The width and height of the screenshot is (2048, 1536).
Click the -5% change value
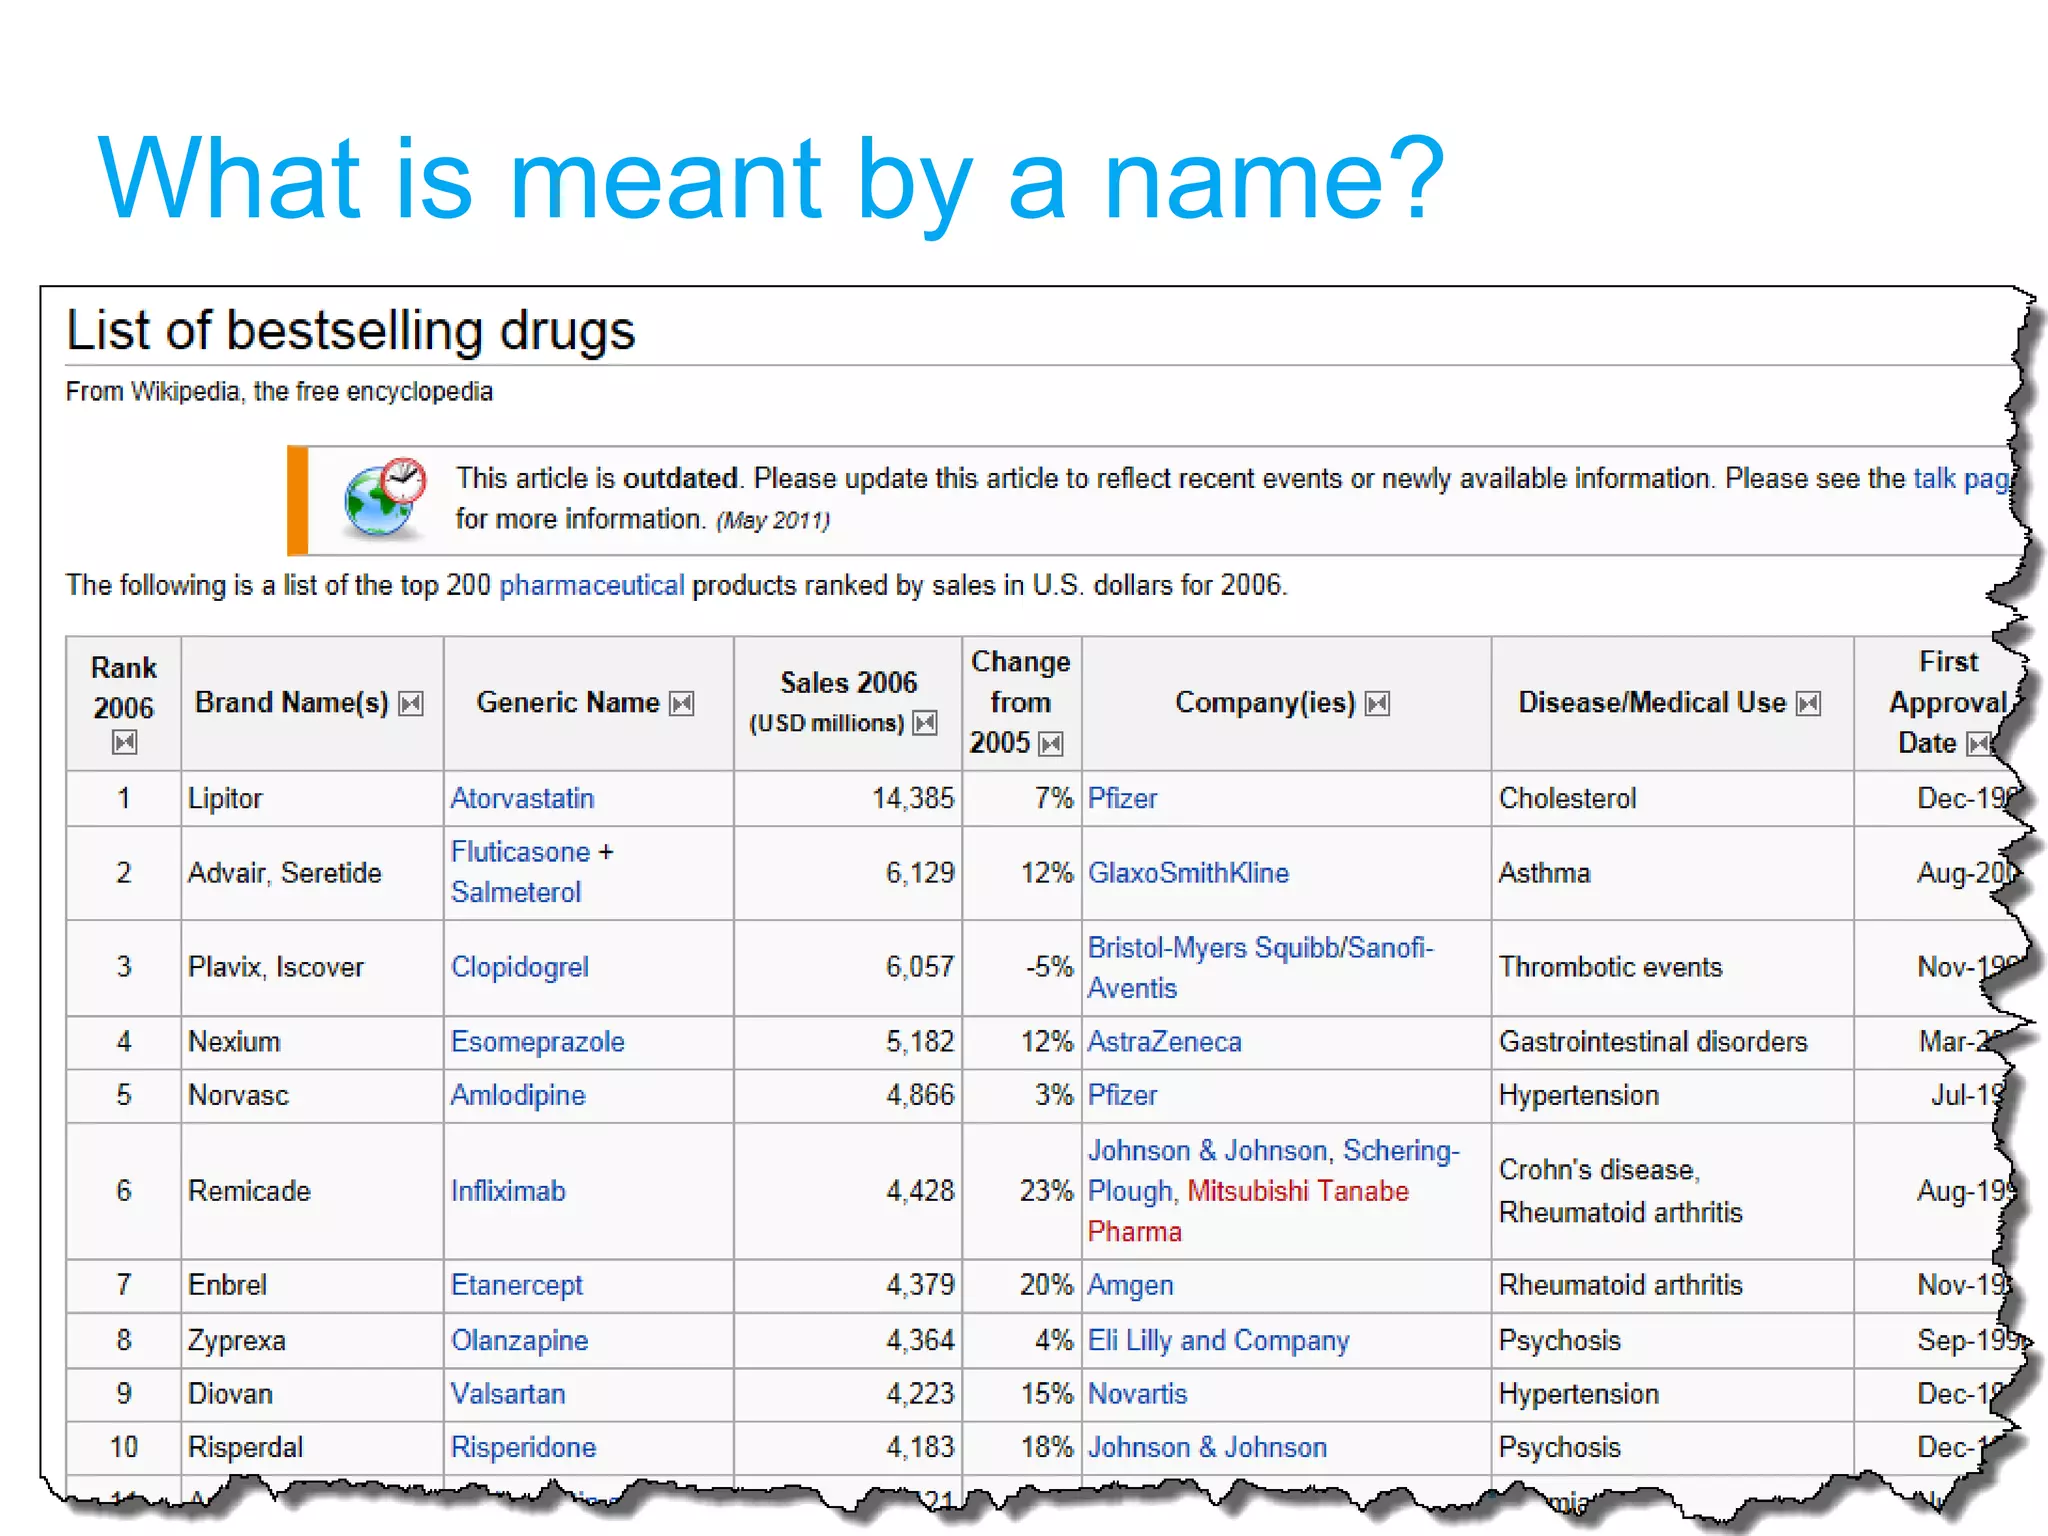click(1049, 967)
